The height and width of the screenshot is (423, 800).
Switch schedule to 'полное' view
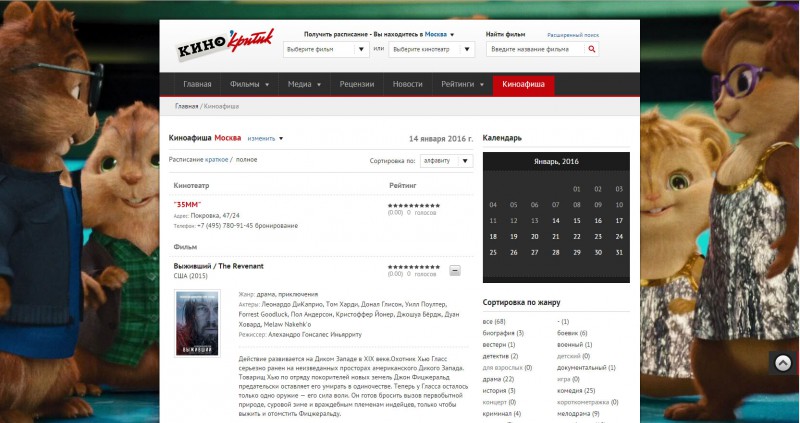(x=246, y=160)
